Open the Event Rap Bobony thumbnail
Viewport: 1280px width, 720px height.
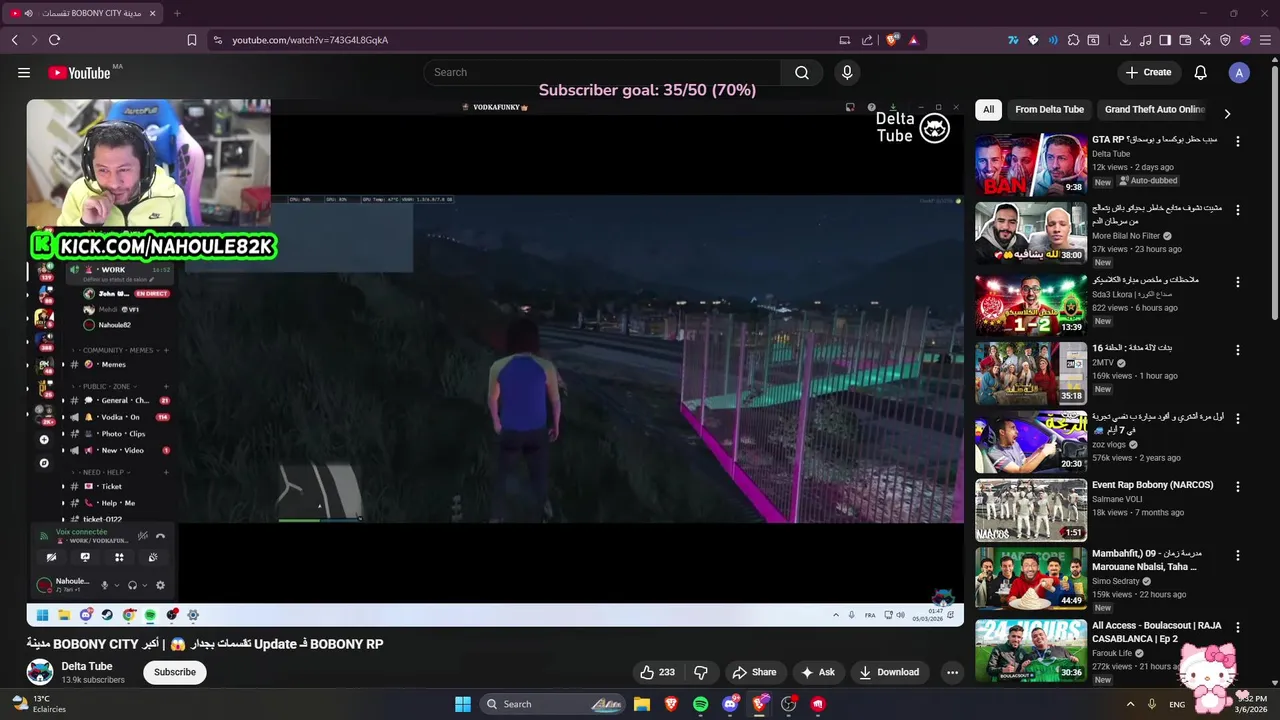(x=1031, y=510)
